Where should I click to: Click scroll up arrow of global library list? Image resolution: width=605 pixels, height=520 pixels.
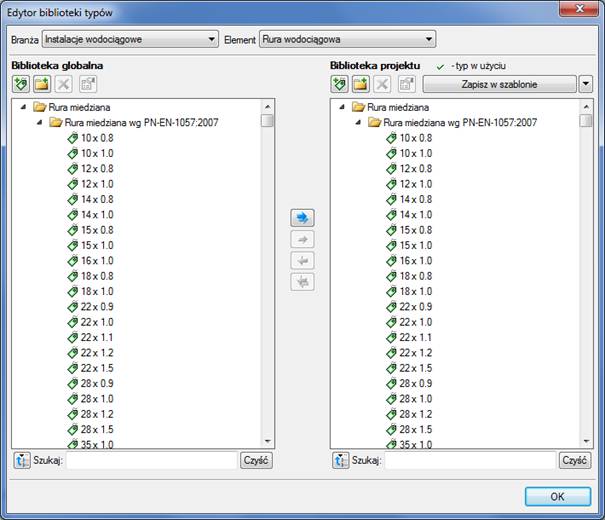coord(267,106)
